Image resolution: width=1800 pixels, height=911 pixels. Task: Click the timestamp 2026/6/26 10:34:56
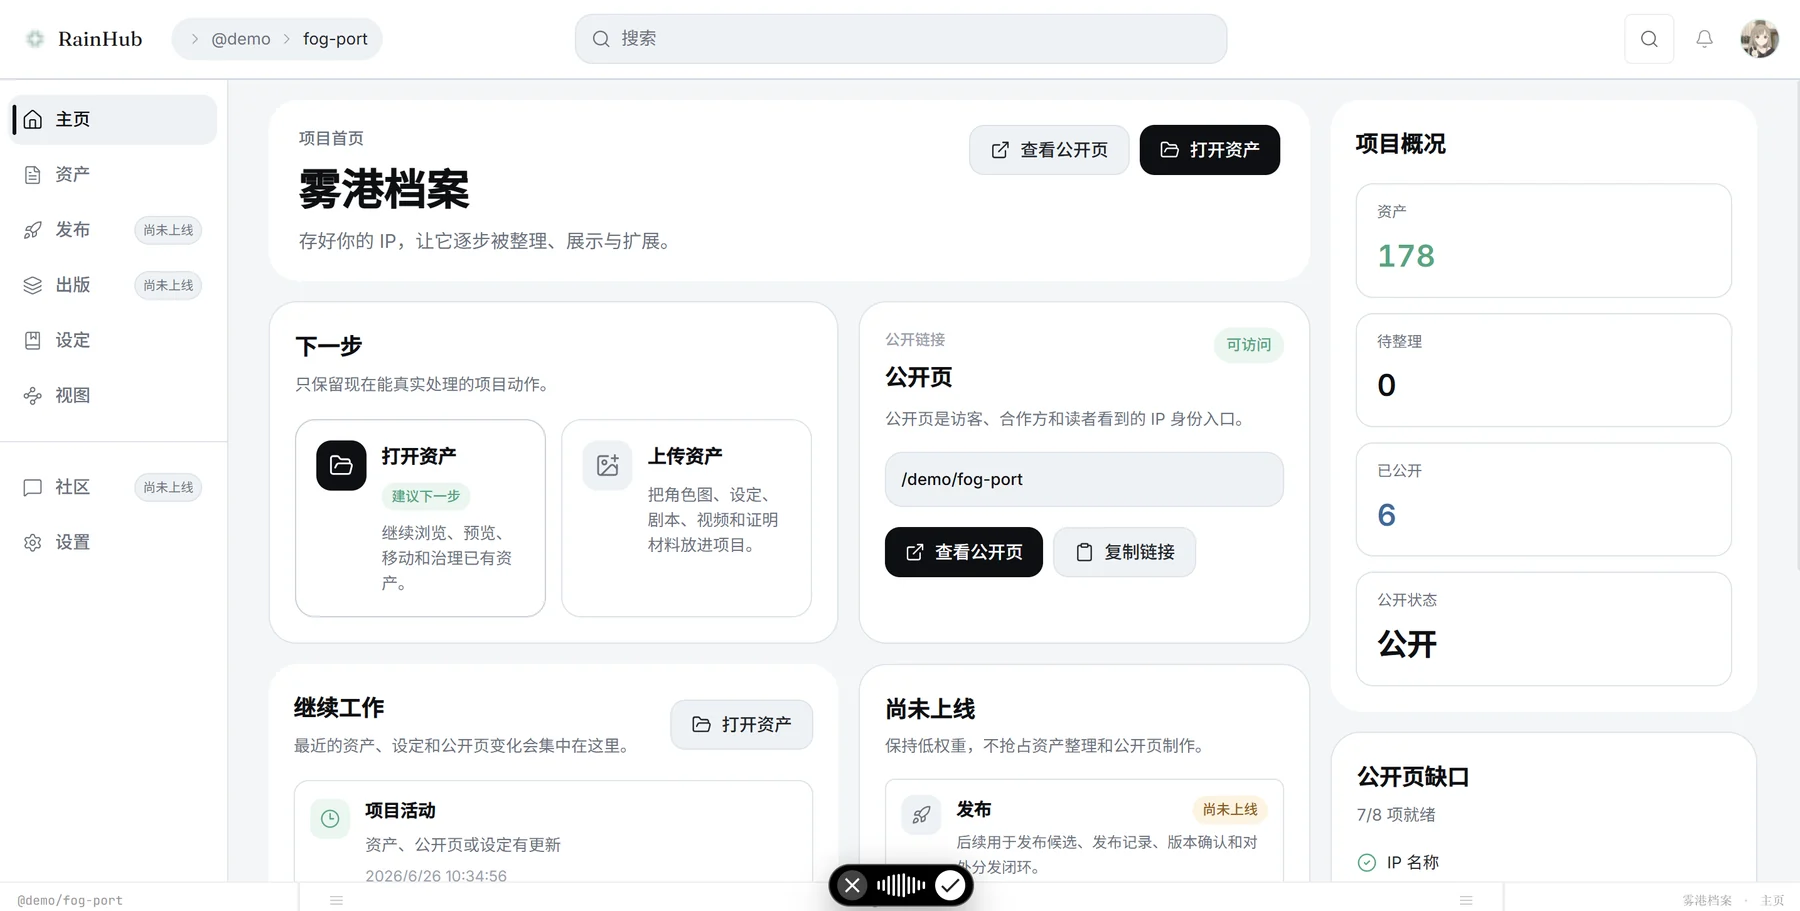pyautogui.click(x=436, y=876)
